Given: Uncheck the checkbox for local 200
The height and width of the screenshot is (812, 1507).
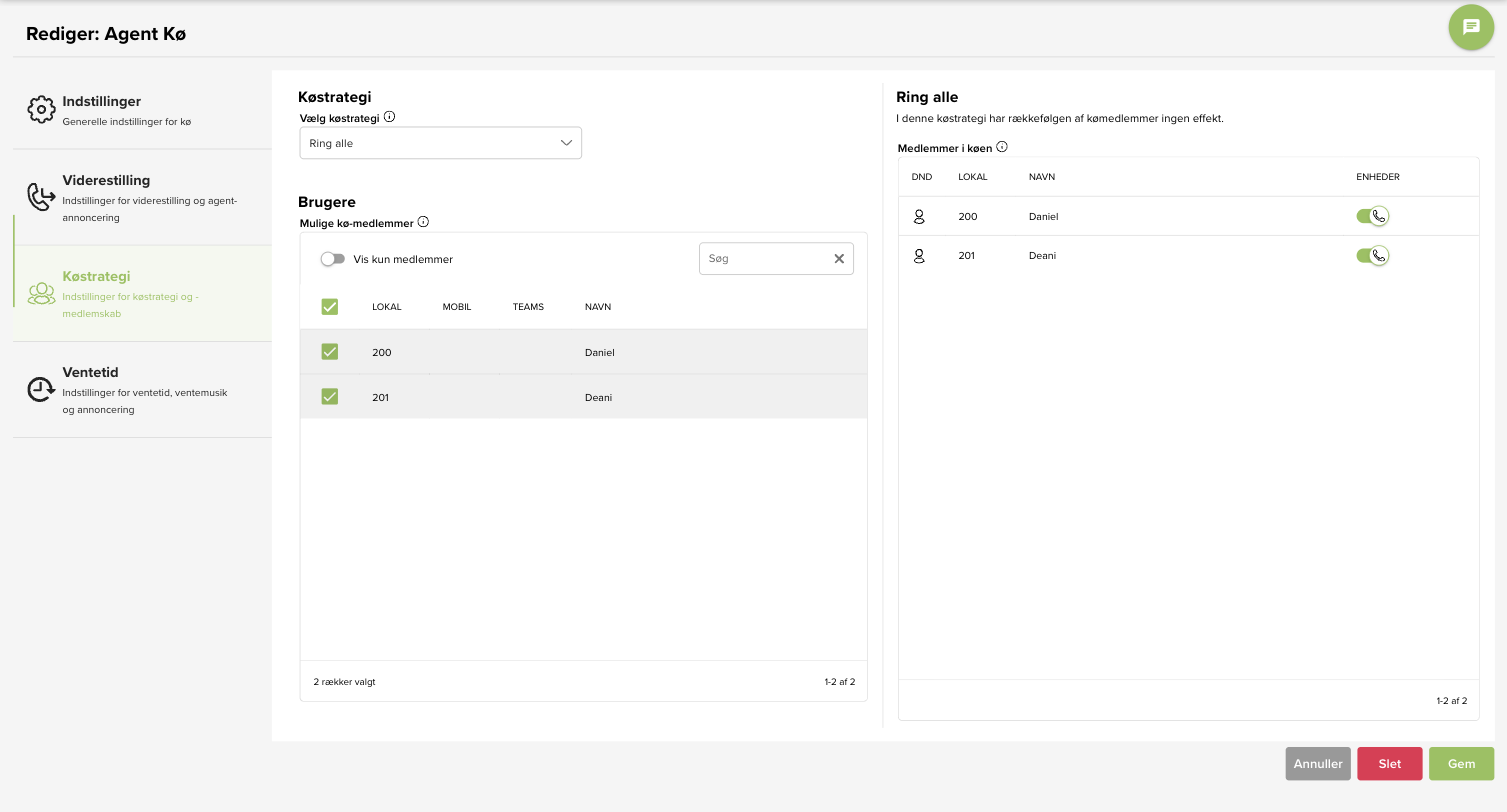Looking at the screenshot, I should click(x=330, y=352).
